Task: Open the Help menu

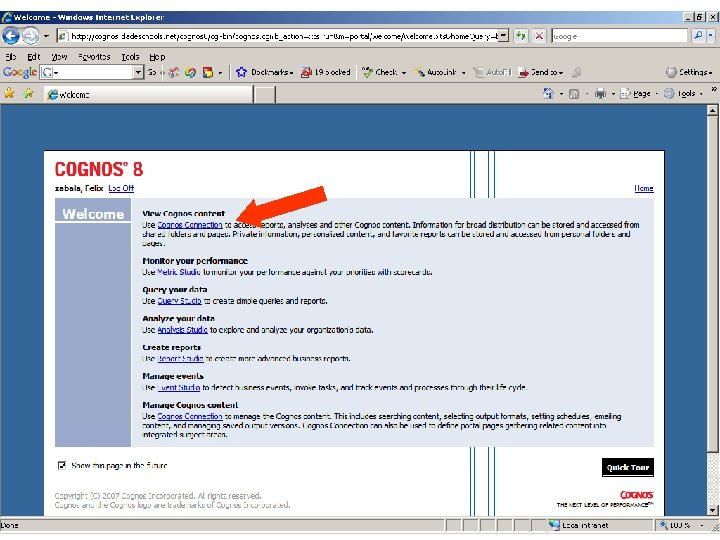Action: [157, 57]
